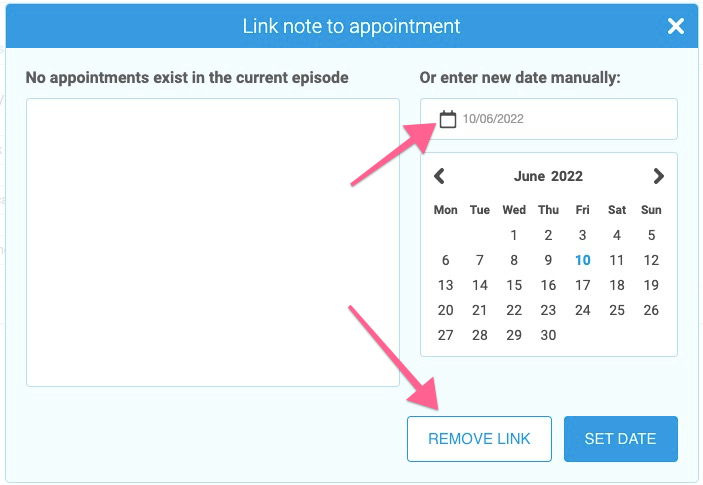703x485 pixels.
Task: Select June 1 in the calendar
Action: (x=514, y=235)
